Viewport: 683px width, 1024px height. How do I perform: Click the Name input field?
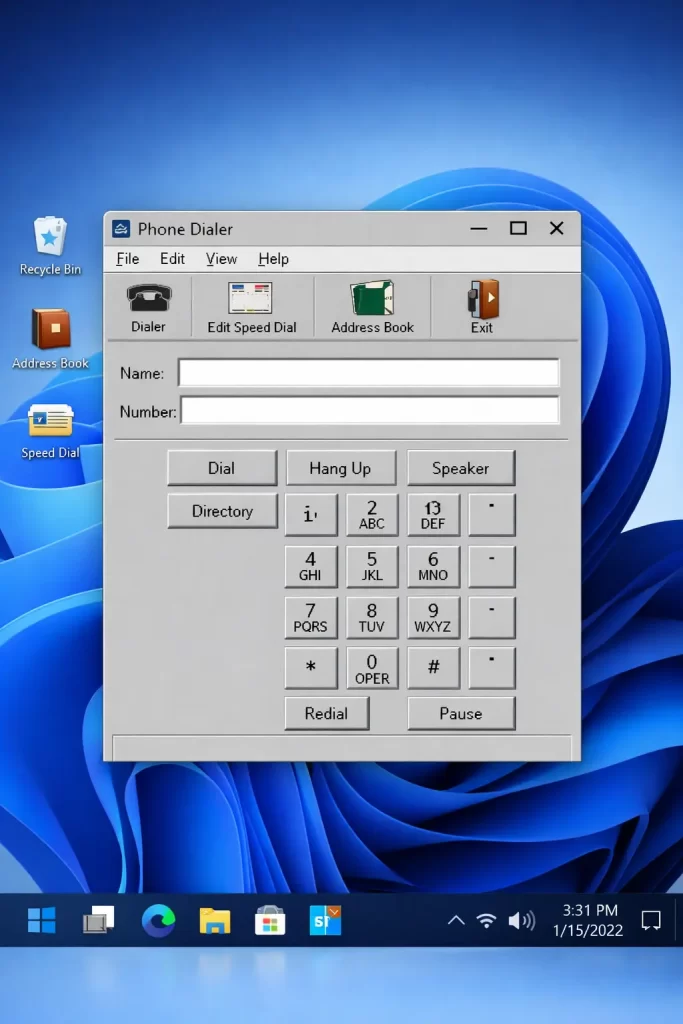coord(369,373)
